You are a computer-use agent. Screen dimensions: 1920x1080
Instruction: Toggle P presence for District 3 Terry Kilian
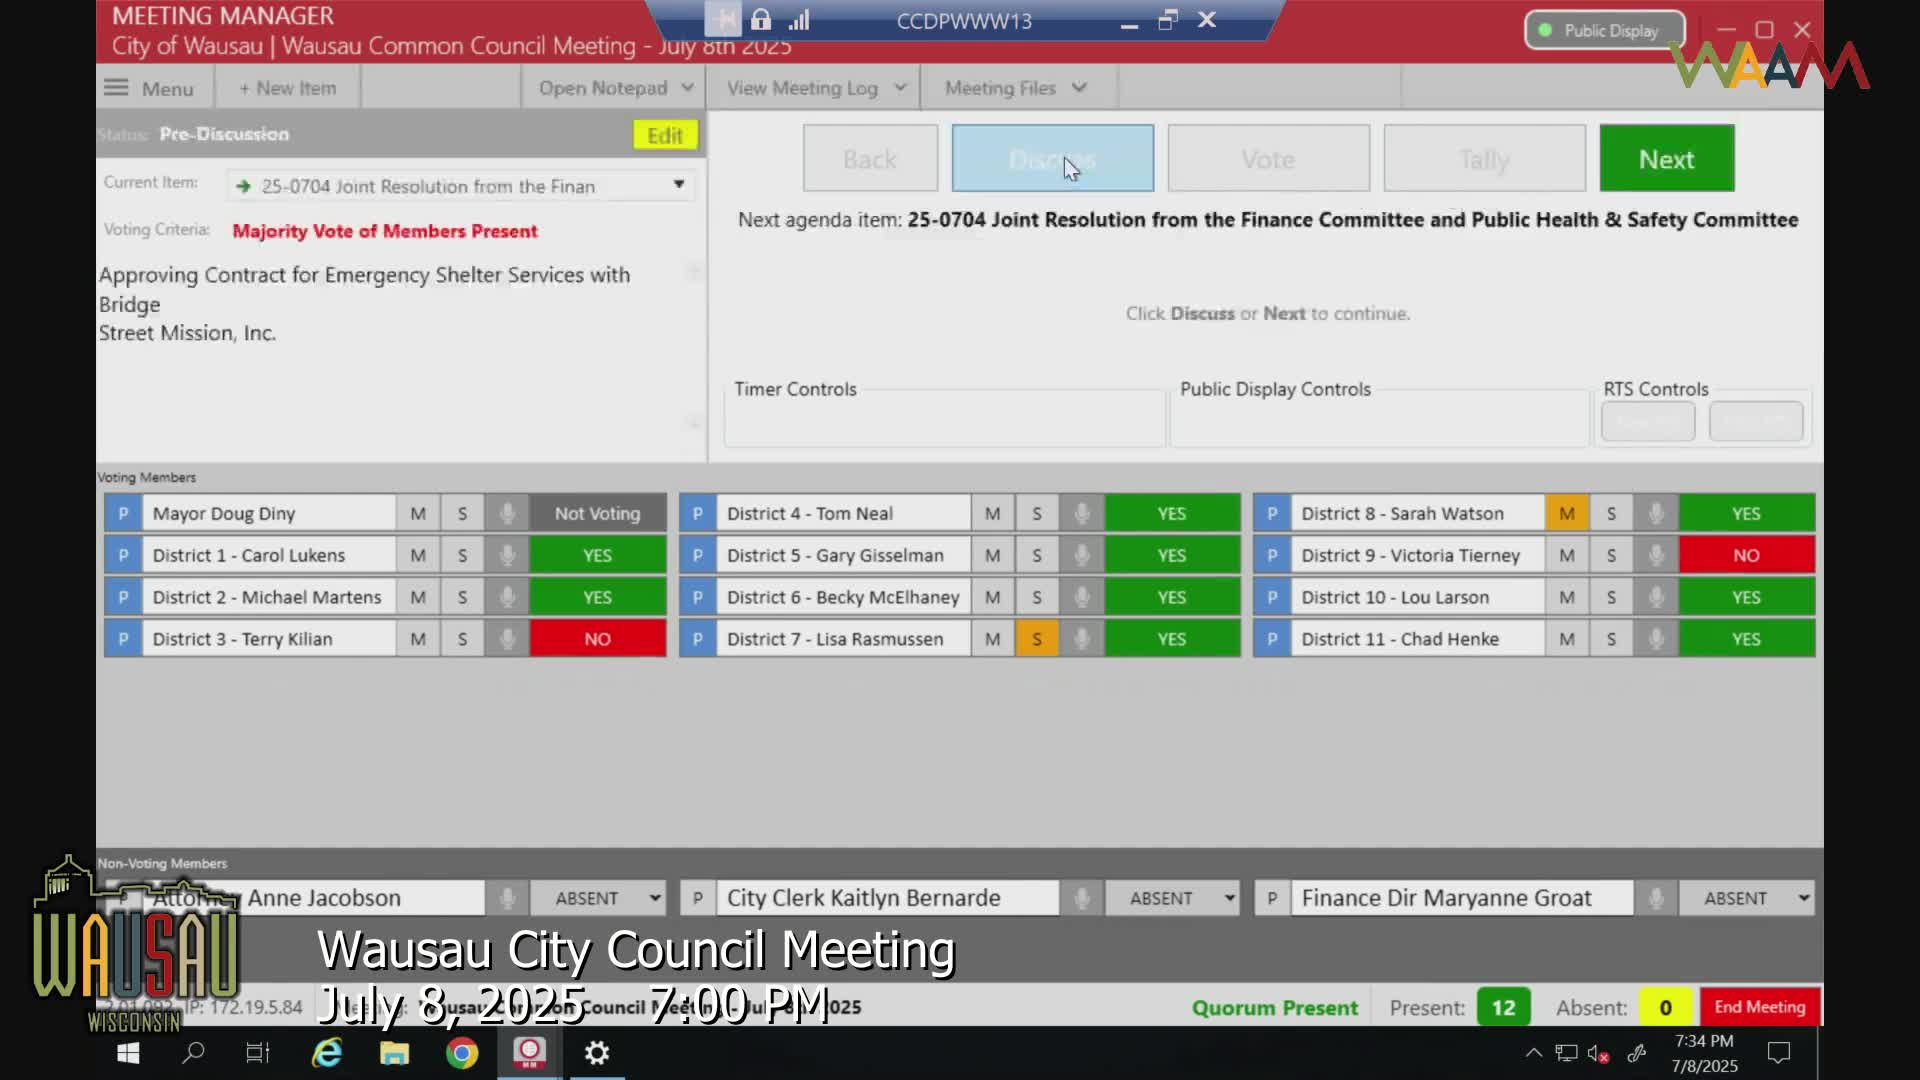(123, 639)
